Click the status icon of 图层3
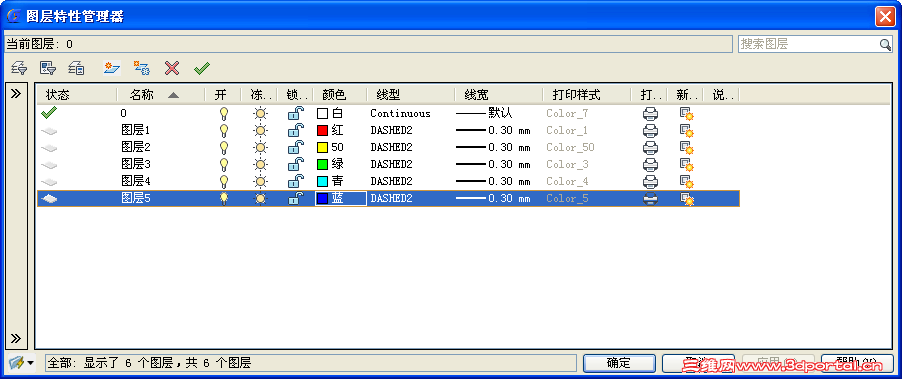The width and height of the screenshot is (902, 379). [50, 165]
